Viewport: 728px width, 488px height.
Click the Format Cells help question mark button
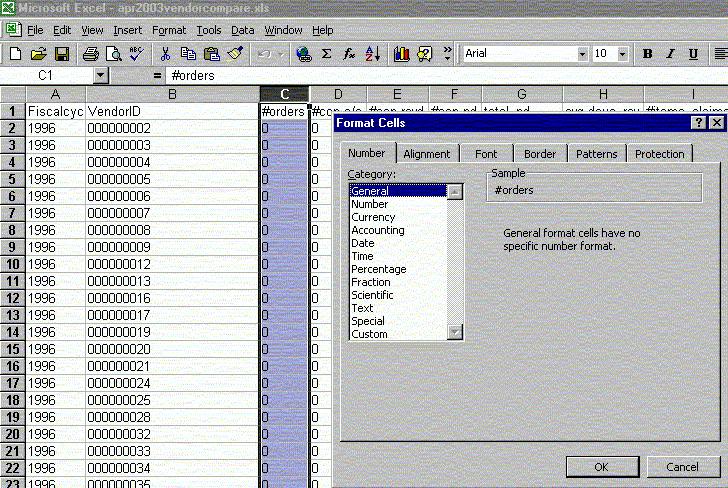tap(698, 123)
